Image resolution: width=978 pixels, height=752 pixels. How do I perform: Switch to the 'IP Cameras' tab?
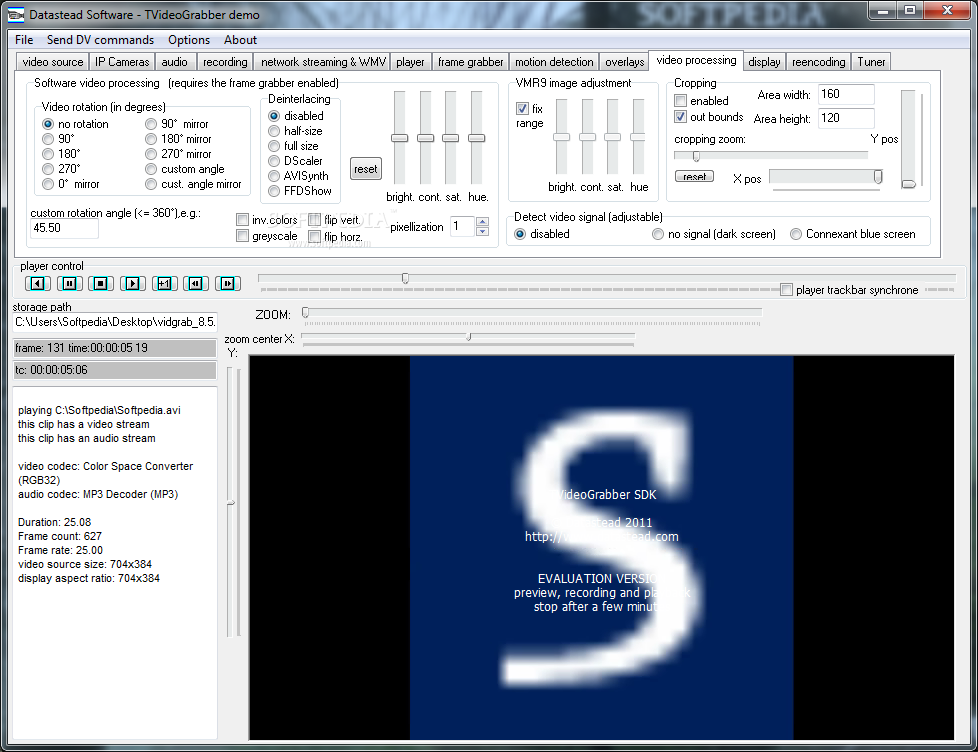click(x=122, y=62)
